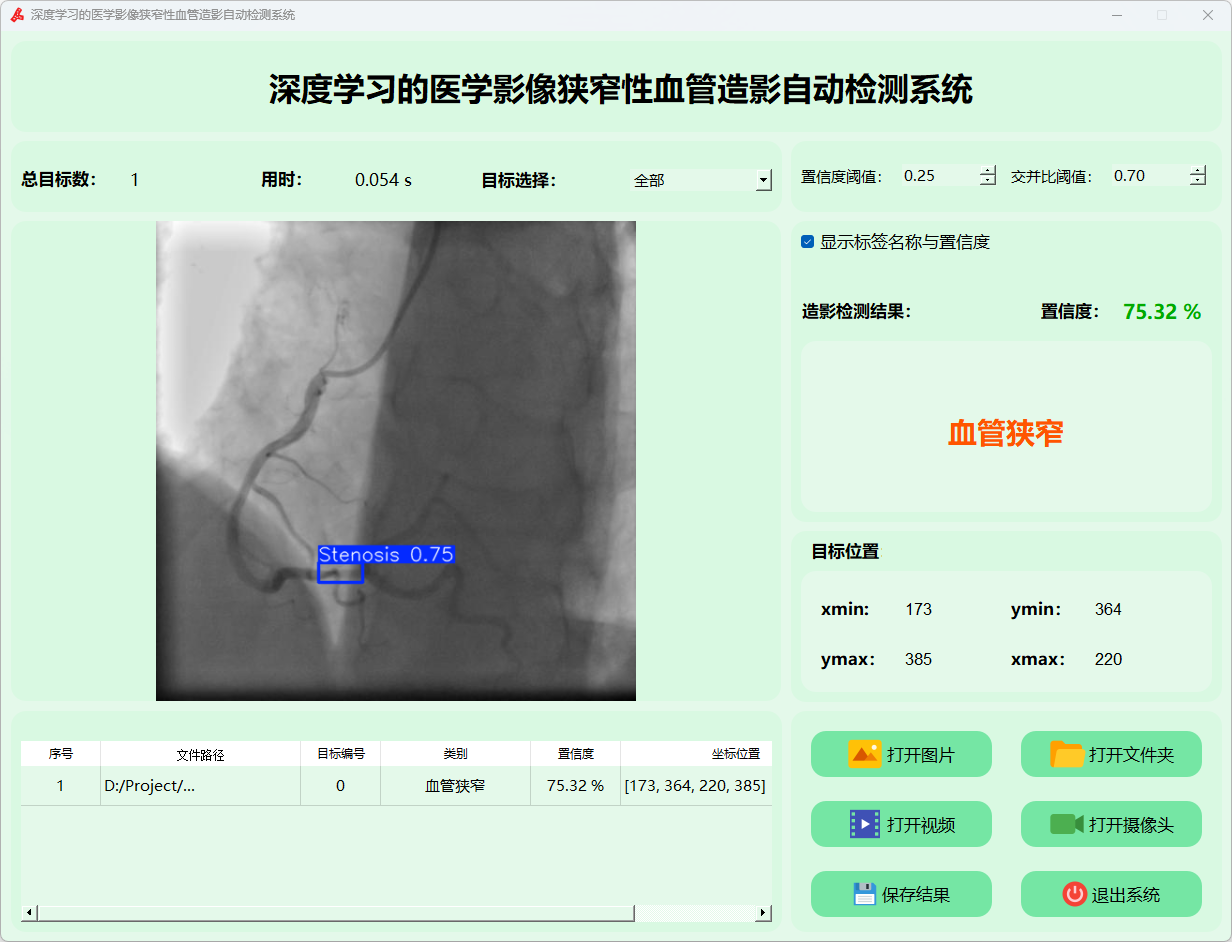Toggle the show label name and confidence checkbox
The height and width of the screenshot is (942, 1232).
(x=808, y=242)
